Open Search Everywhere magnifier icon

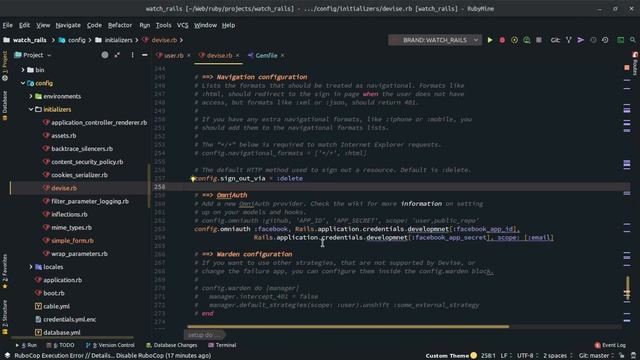coord(633,40)
